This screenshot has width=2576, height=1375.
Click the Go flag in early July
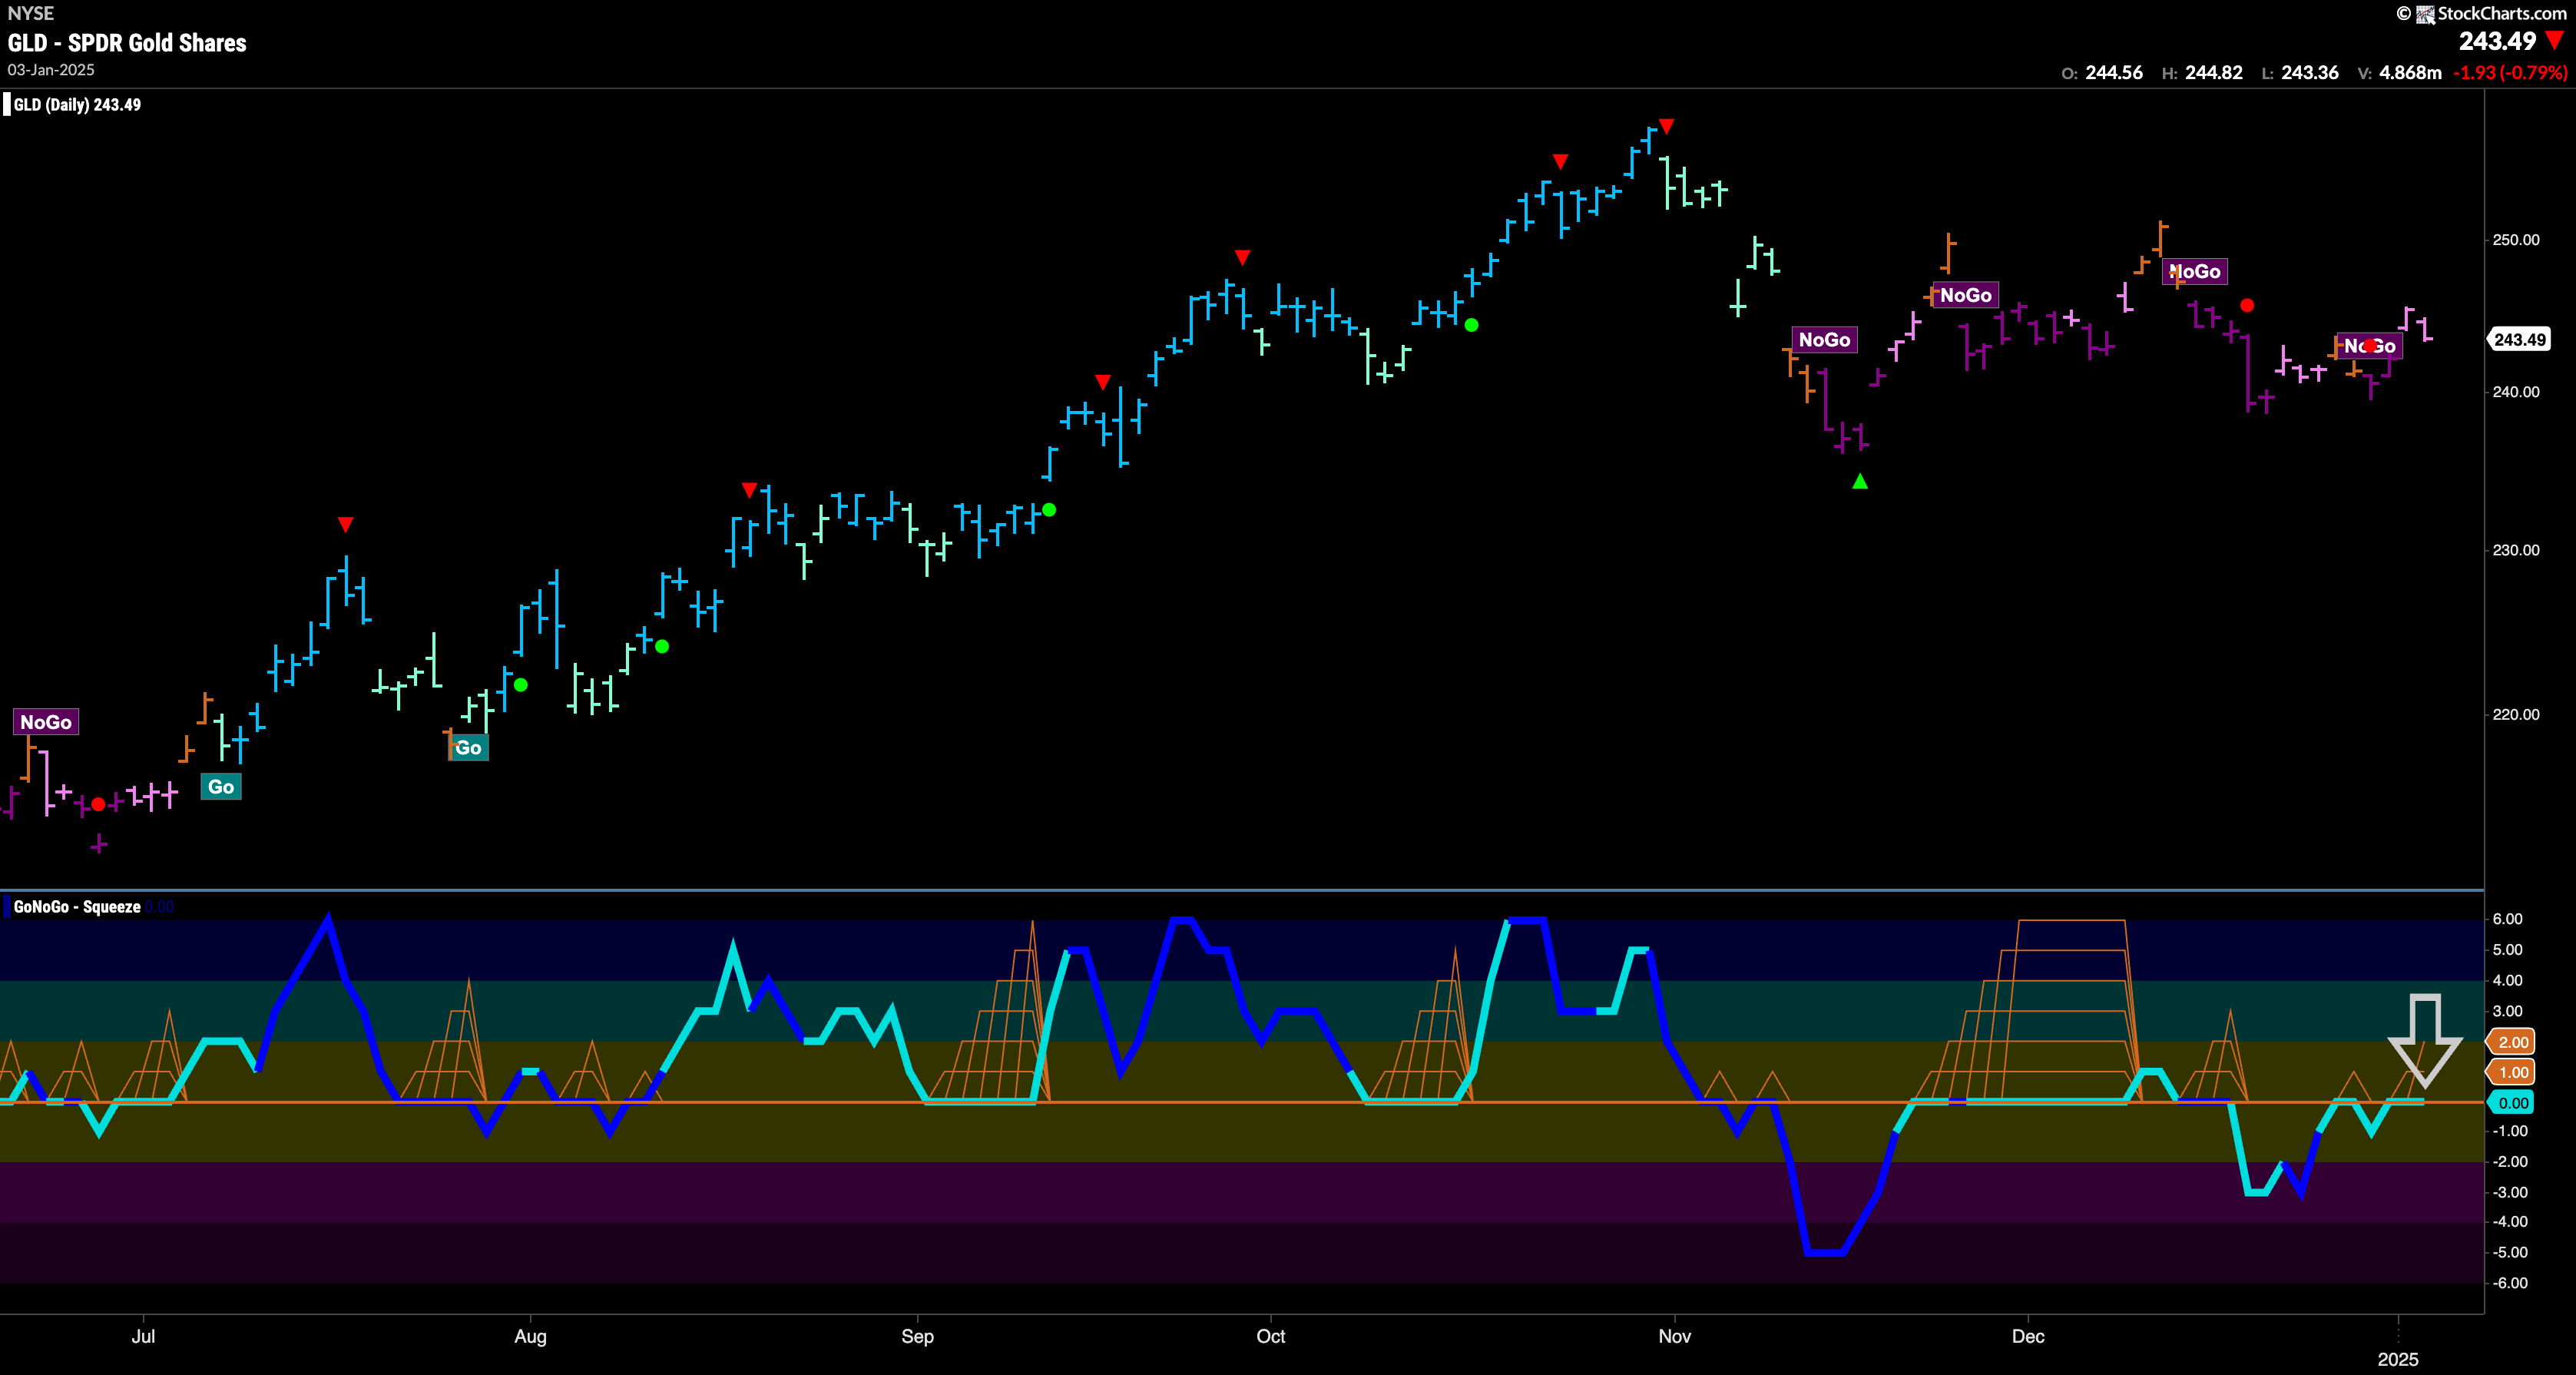[x=221, y=787]
